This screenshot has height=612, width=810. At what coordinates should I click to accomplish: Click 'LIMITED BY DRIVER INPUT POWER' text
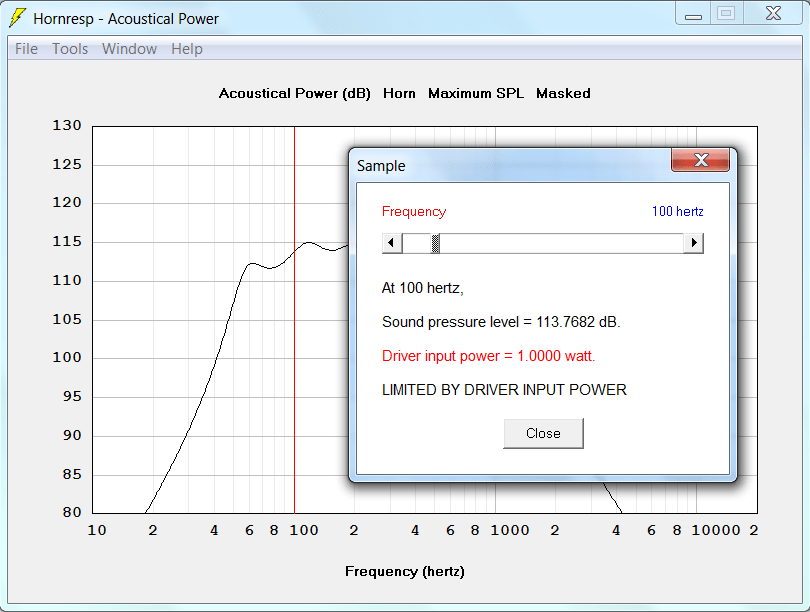coord(504,390)
